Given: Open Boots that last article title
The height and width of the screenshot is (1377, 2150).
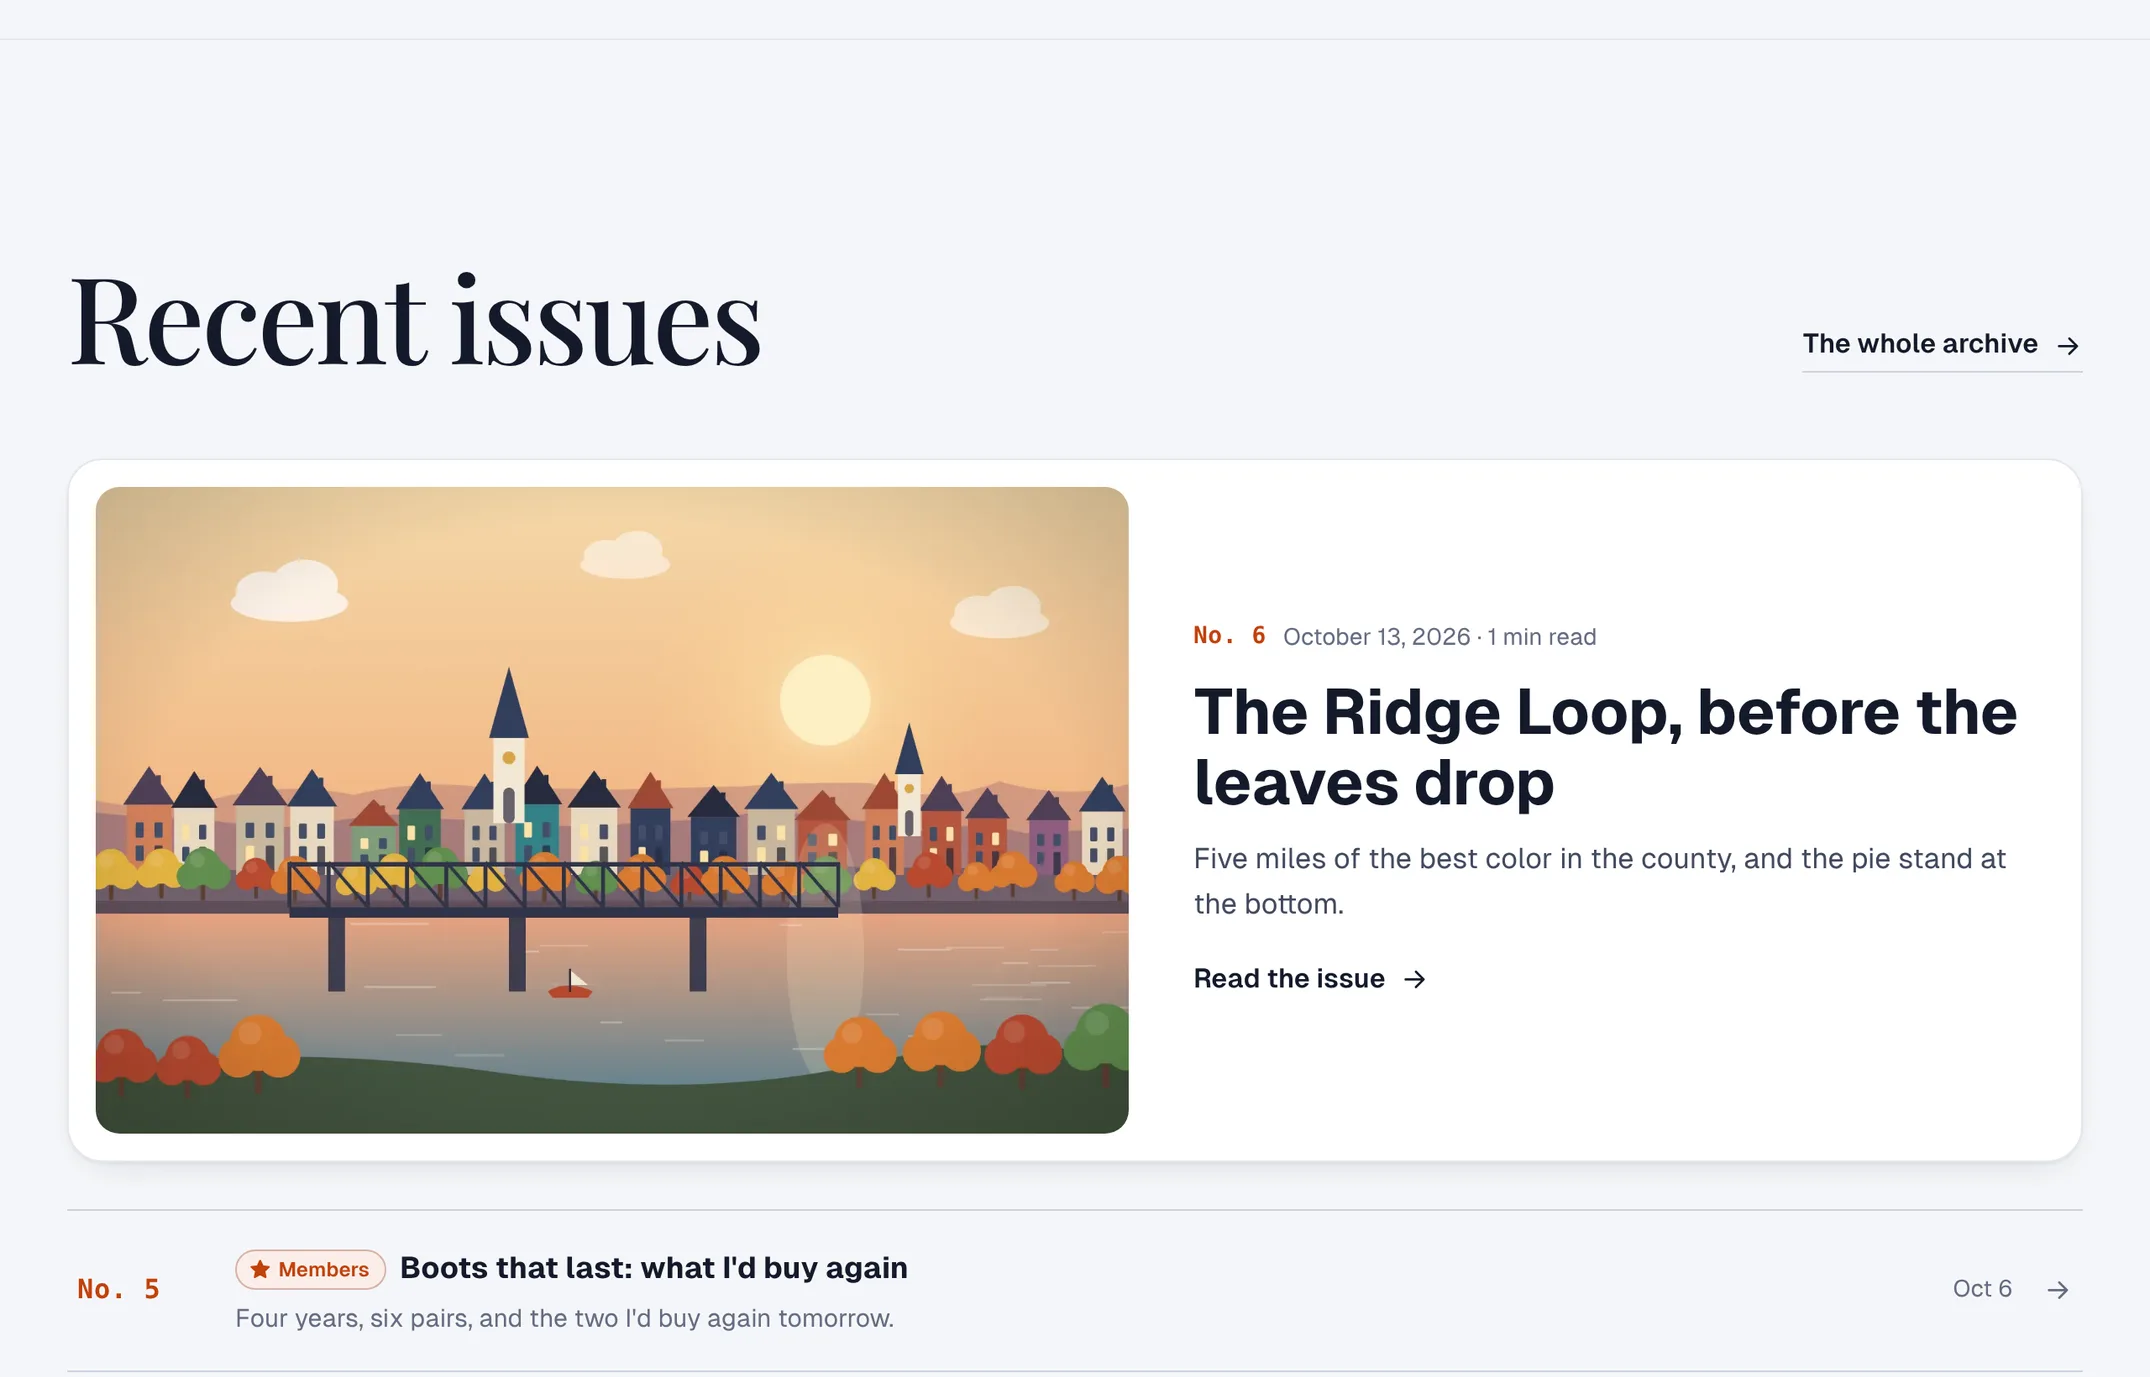Looking at the screenshot, I should tap(654, 1268).
